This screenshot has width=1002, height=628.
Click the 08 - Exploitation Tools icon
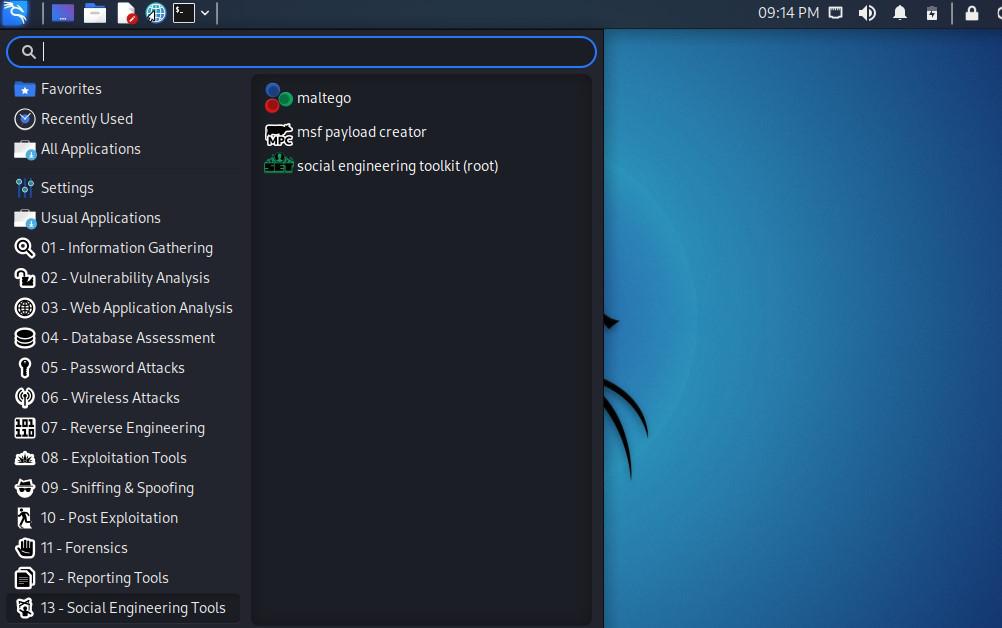coord(24,458)
